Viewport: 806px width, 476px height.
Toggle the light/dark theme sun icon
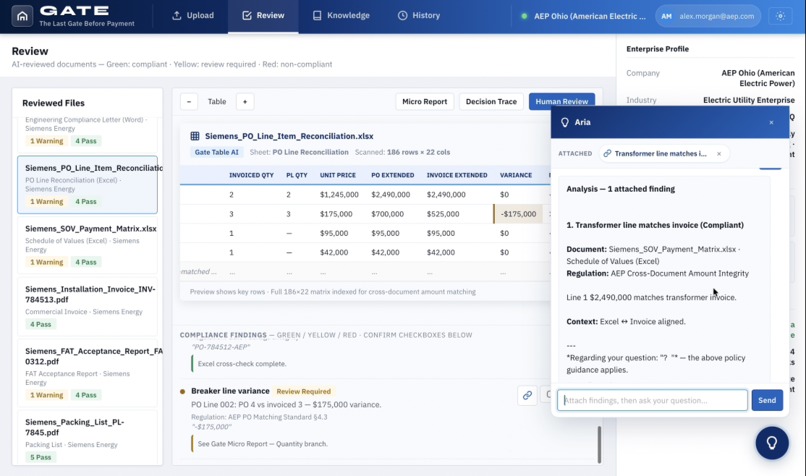click(x=780, y=16)
